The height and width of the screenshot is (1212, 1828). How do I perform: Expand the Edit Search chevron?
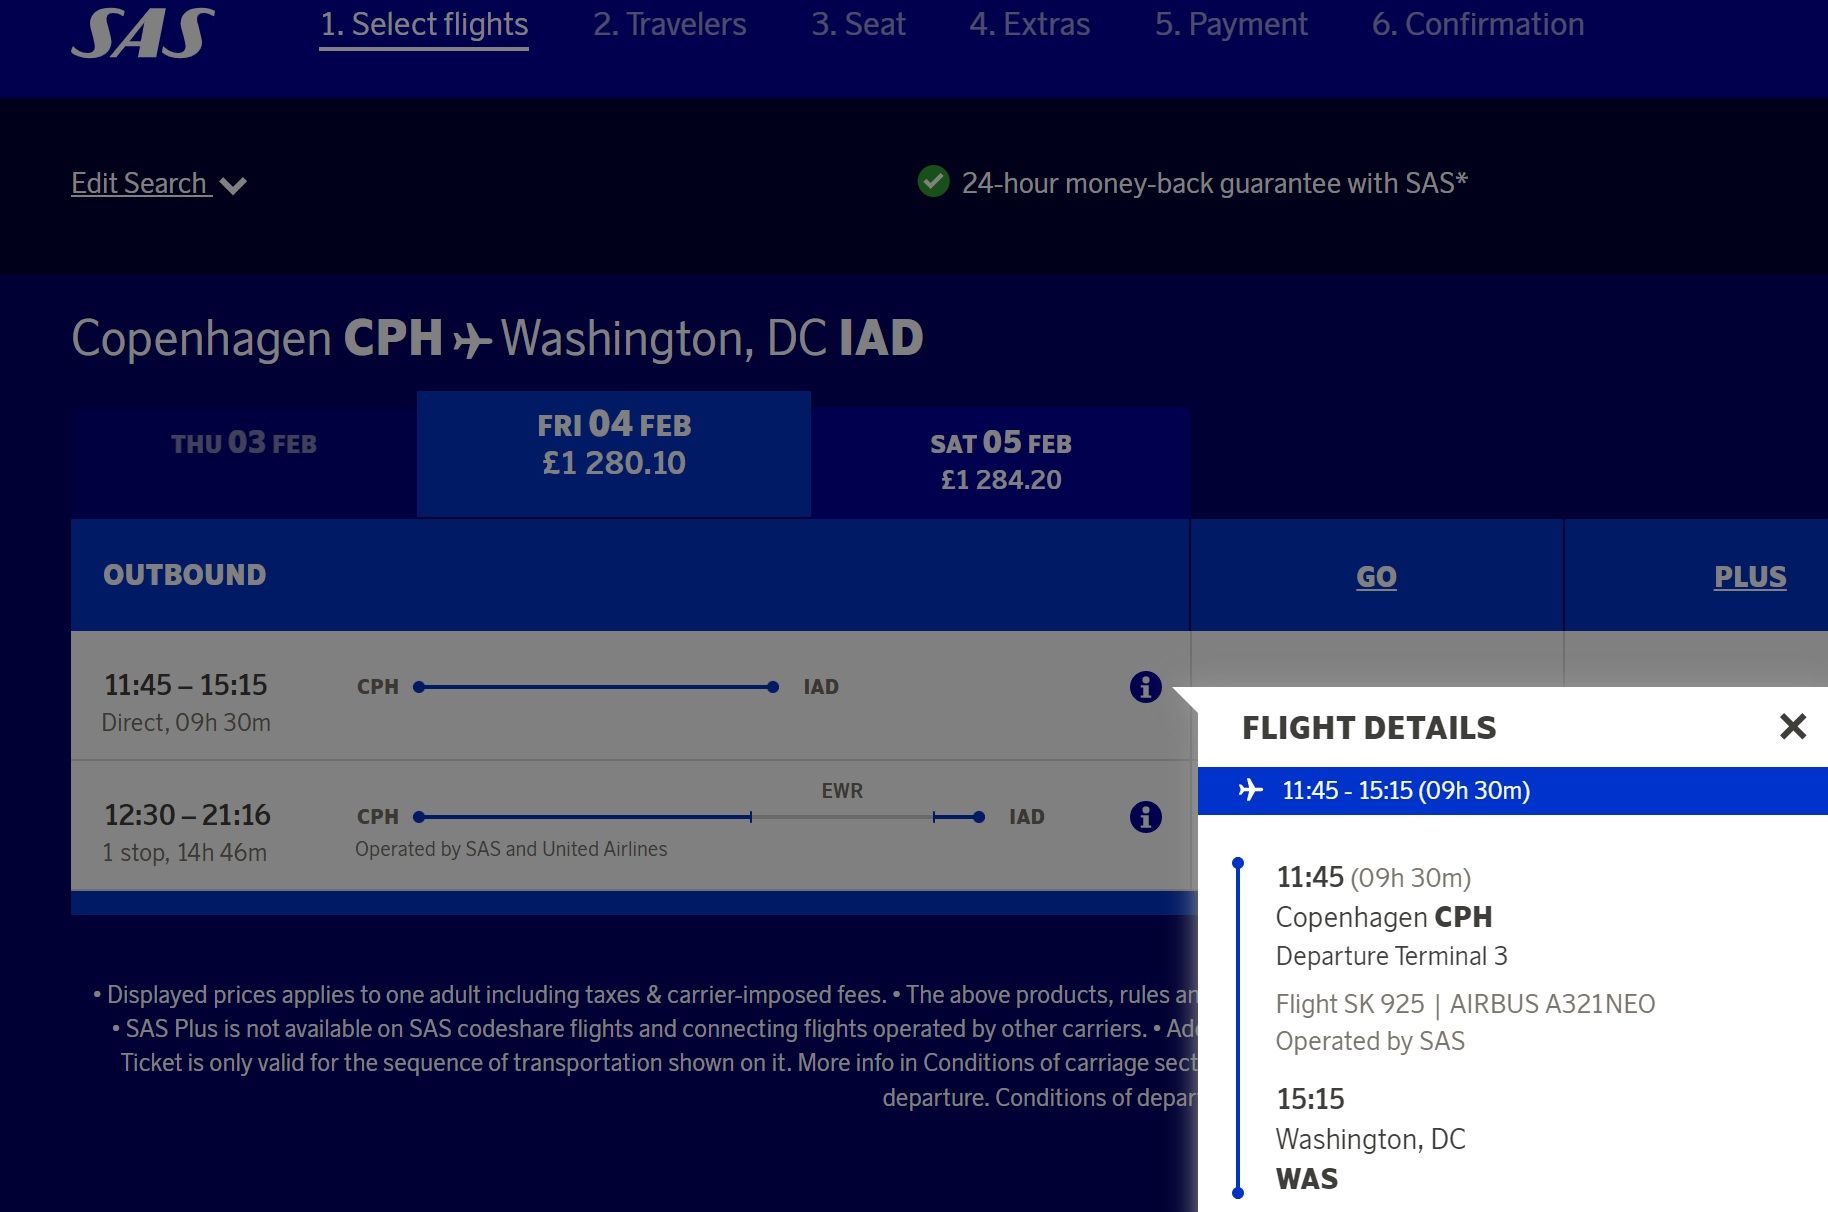233,186
